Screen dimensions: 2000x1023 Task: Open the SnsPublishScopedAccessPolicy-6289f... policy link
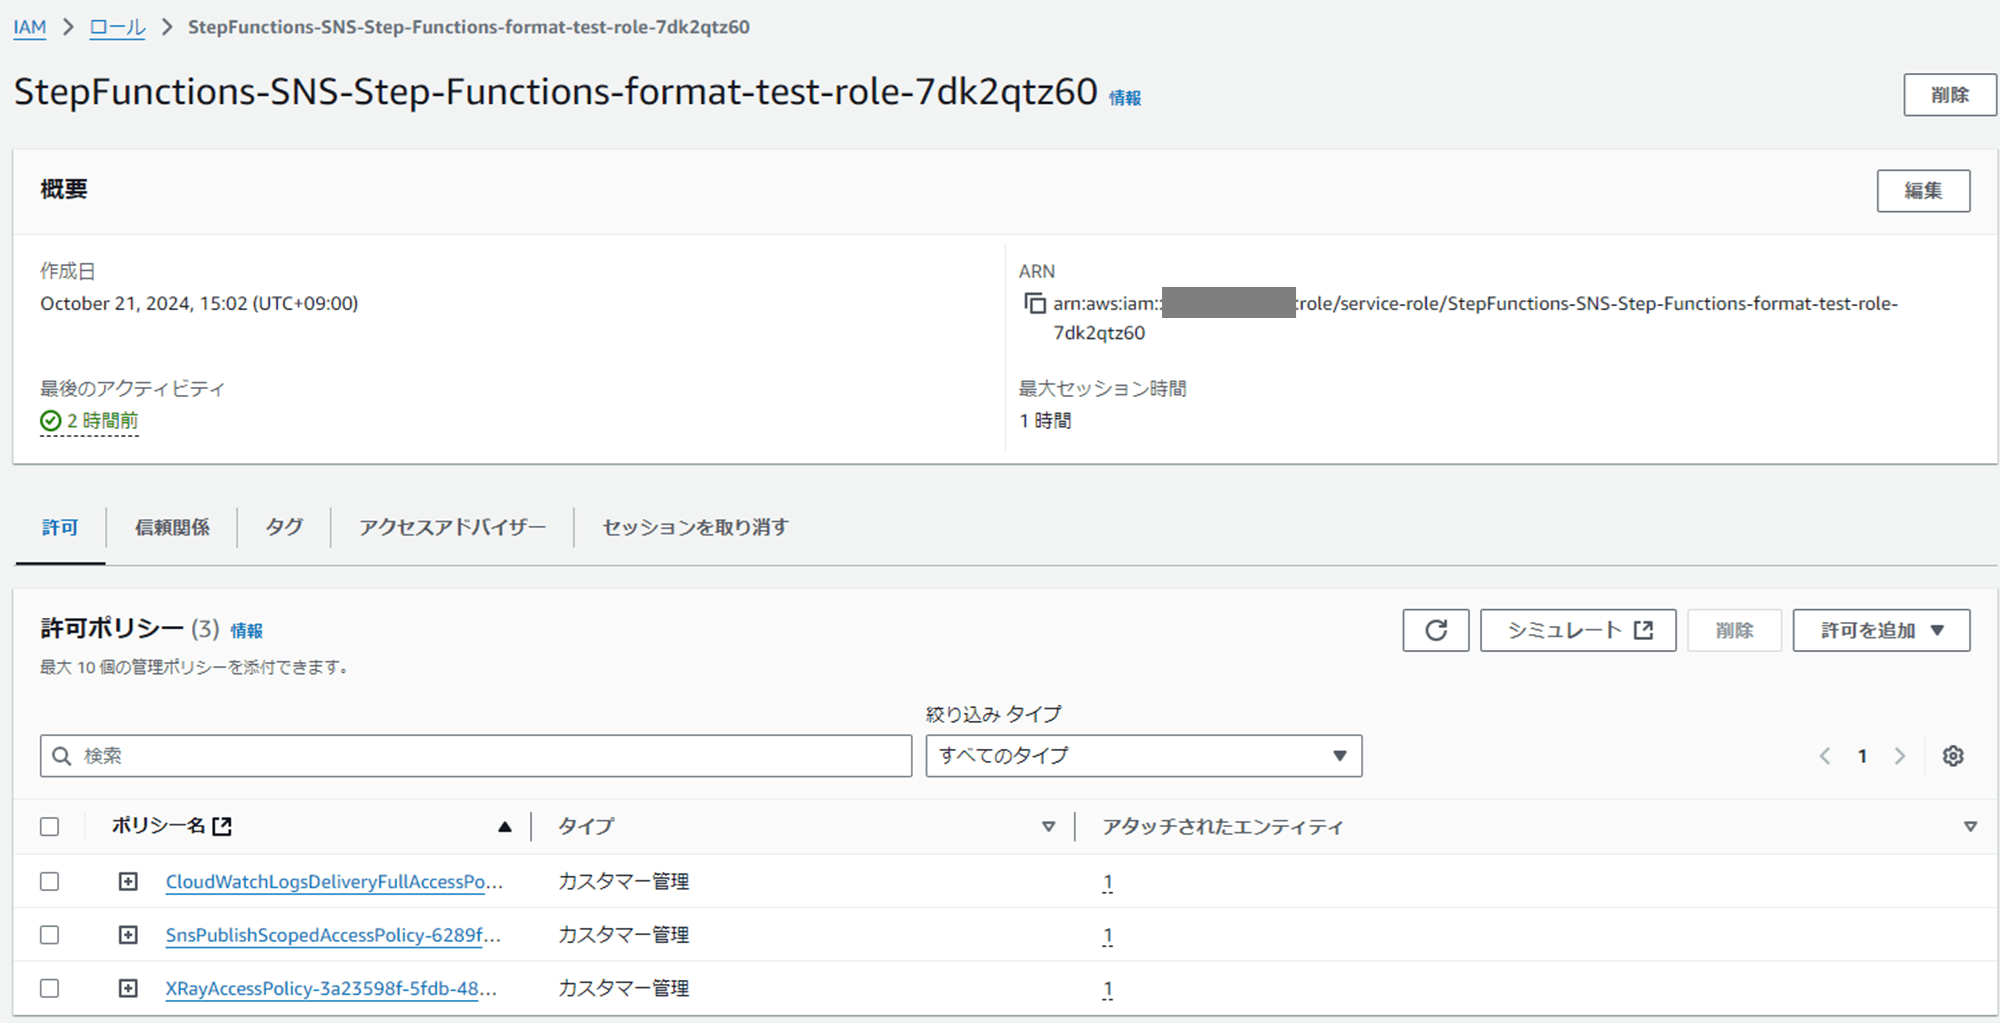coord(333,935)
